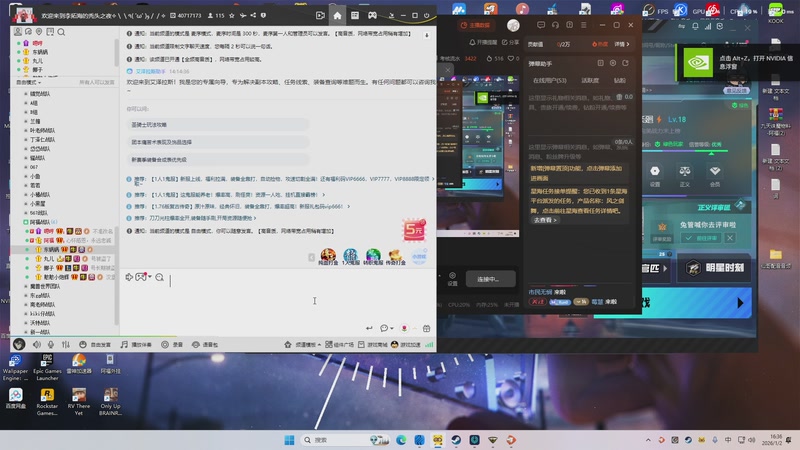This screenshot has height=450, width=800.
Task: Open the audio mixer sliders icon in the YY bottom bar
Action: point(66,344)
